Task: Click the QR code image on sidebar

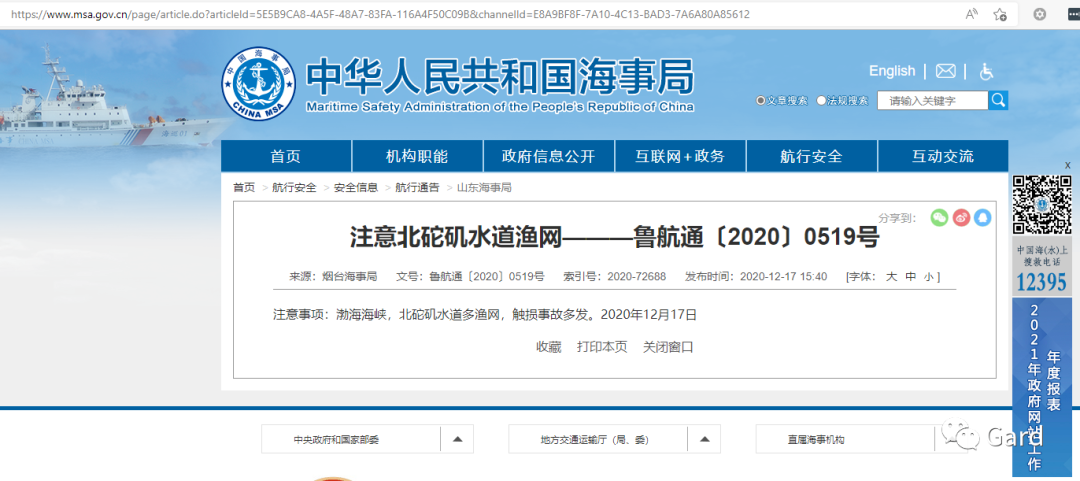Action: (1041, 205)
